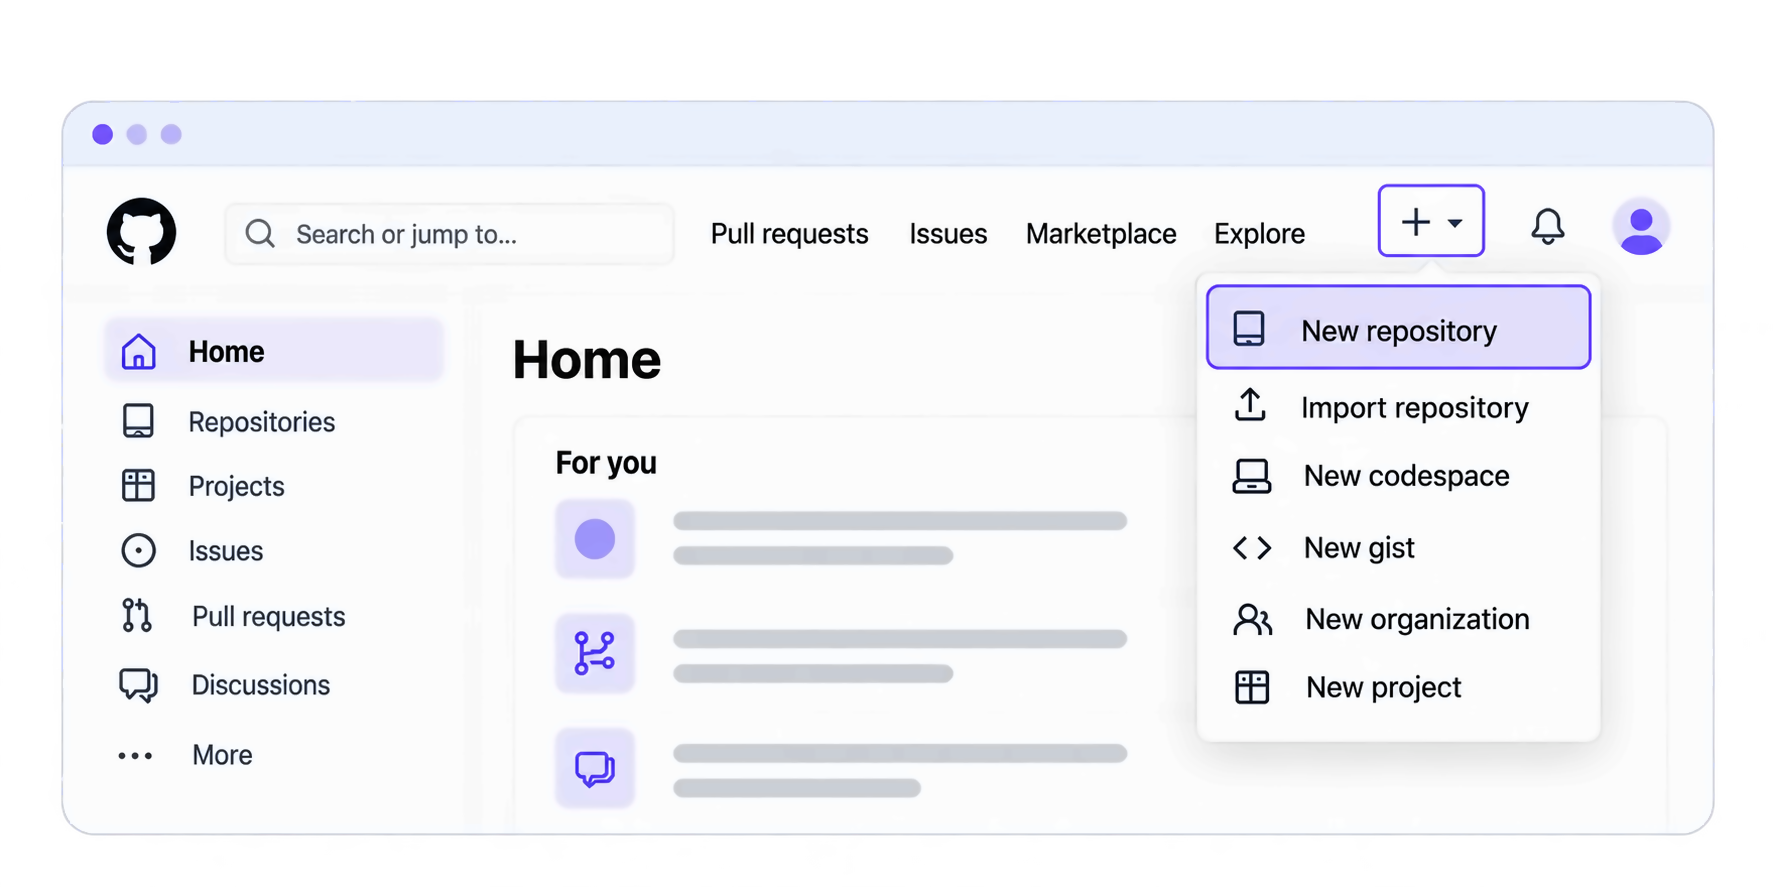The image size is (1774, 887).
Task: Go to Marketplace
Action: tap(1101, 234)
